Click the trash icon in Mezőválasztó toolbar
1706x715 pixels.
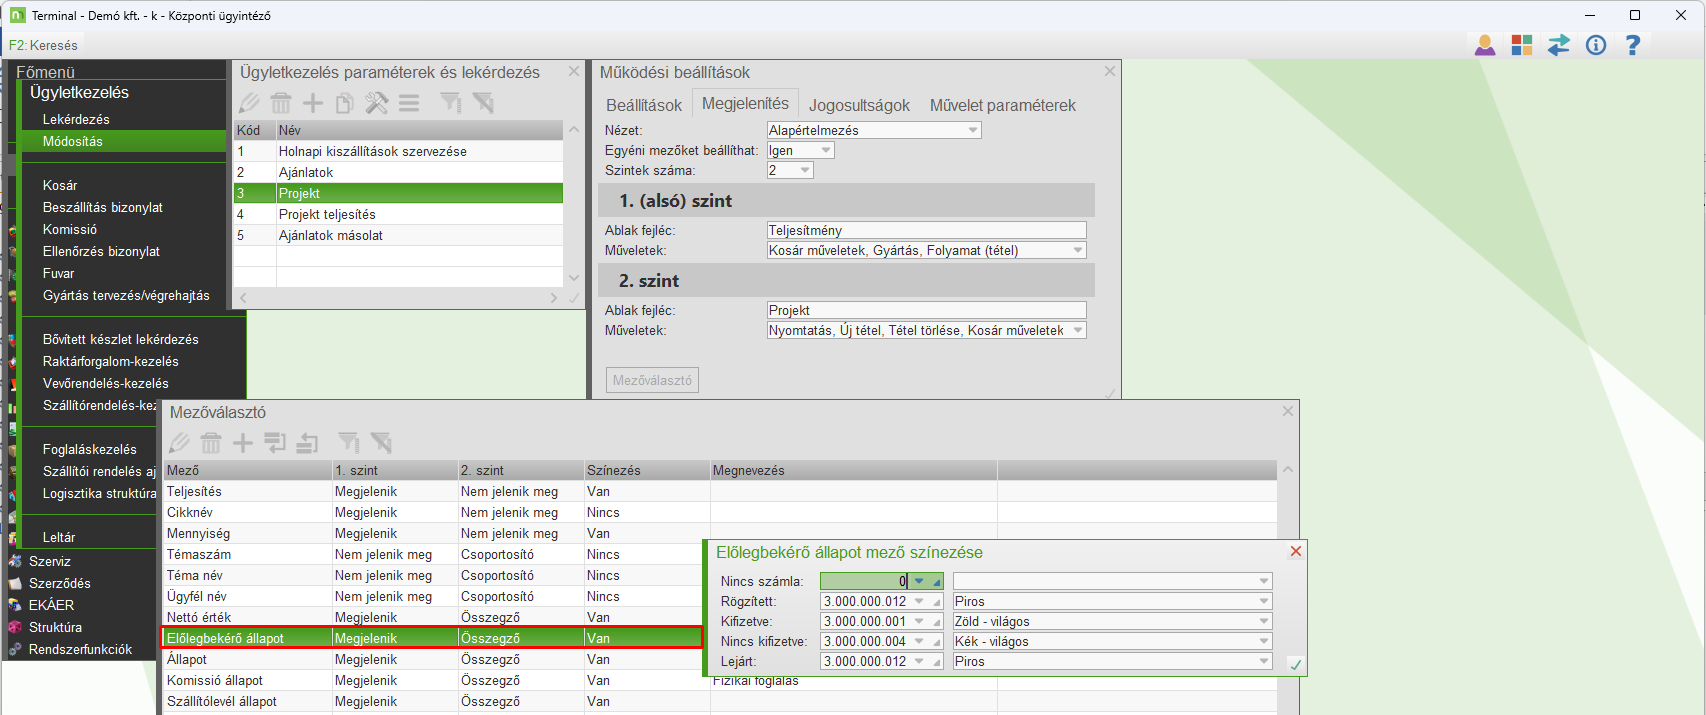click(x=211, y=443)
